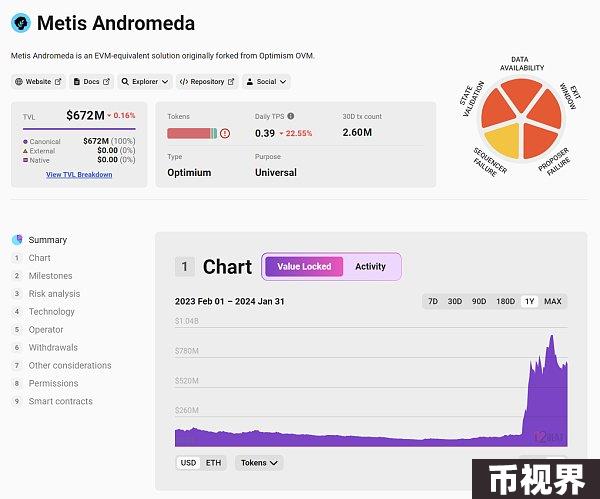Click the tokens breakdown bar
600x499 pixels.
192,133
